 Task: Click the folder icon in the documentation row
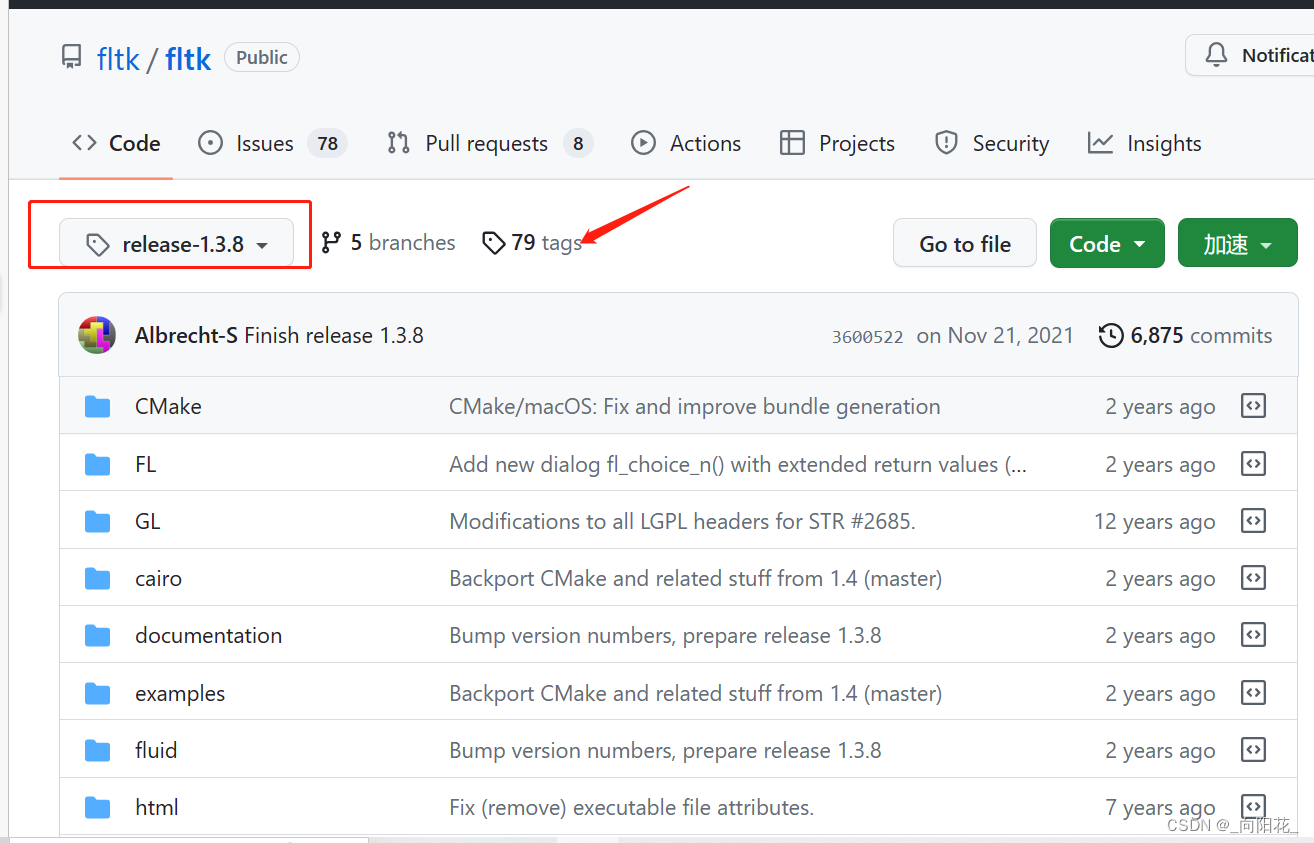(x=98, y=635)
